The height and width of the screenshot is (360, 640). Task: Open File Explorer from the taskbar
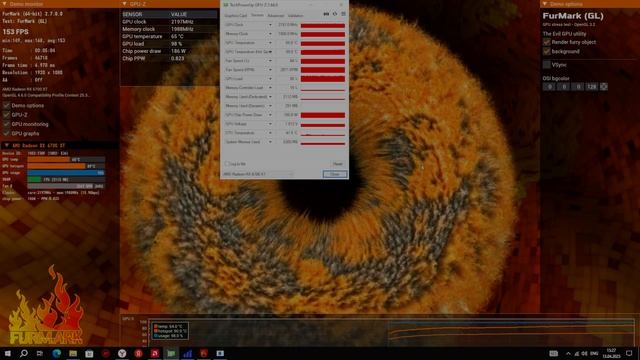coord(73,353)
